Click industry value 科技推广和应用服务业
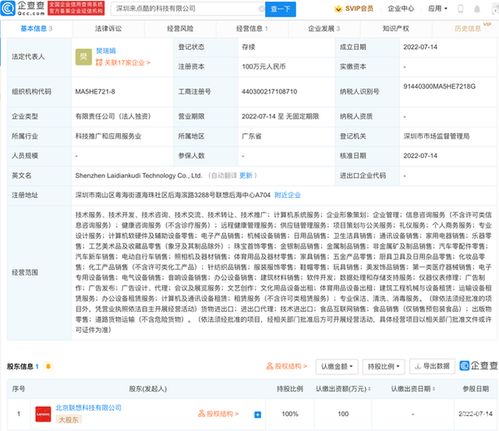 pyautogui.click(x=108, y=136)
